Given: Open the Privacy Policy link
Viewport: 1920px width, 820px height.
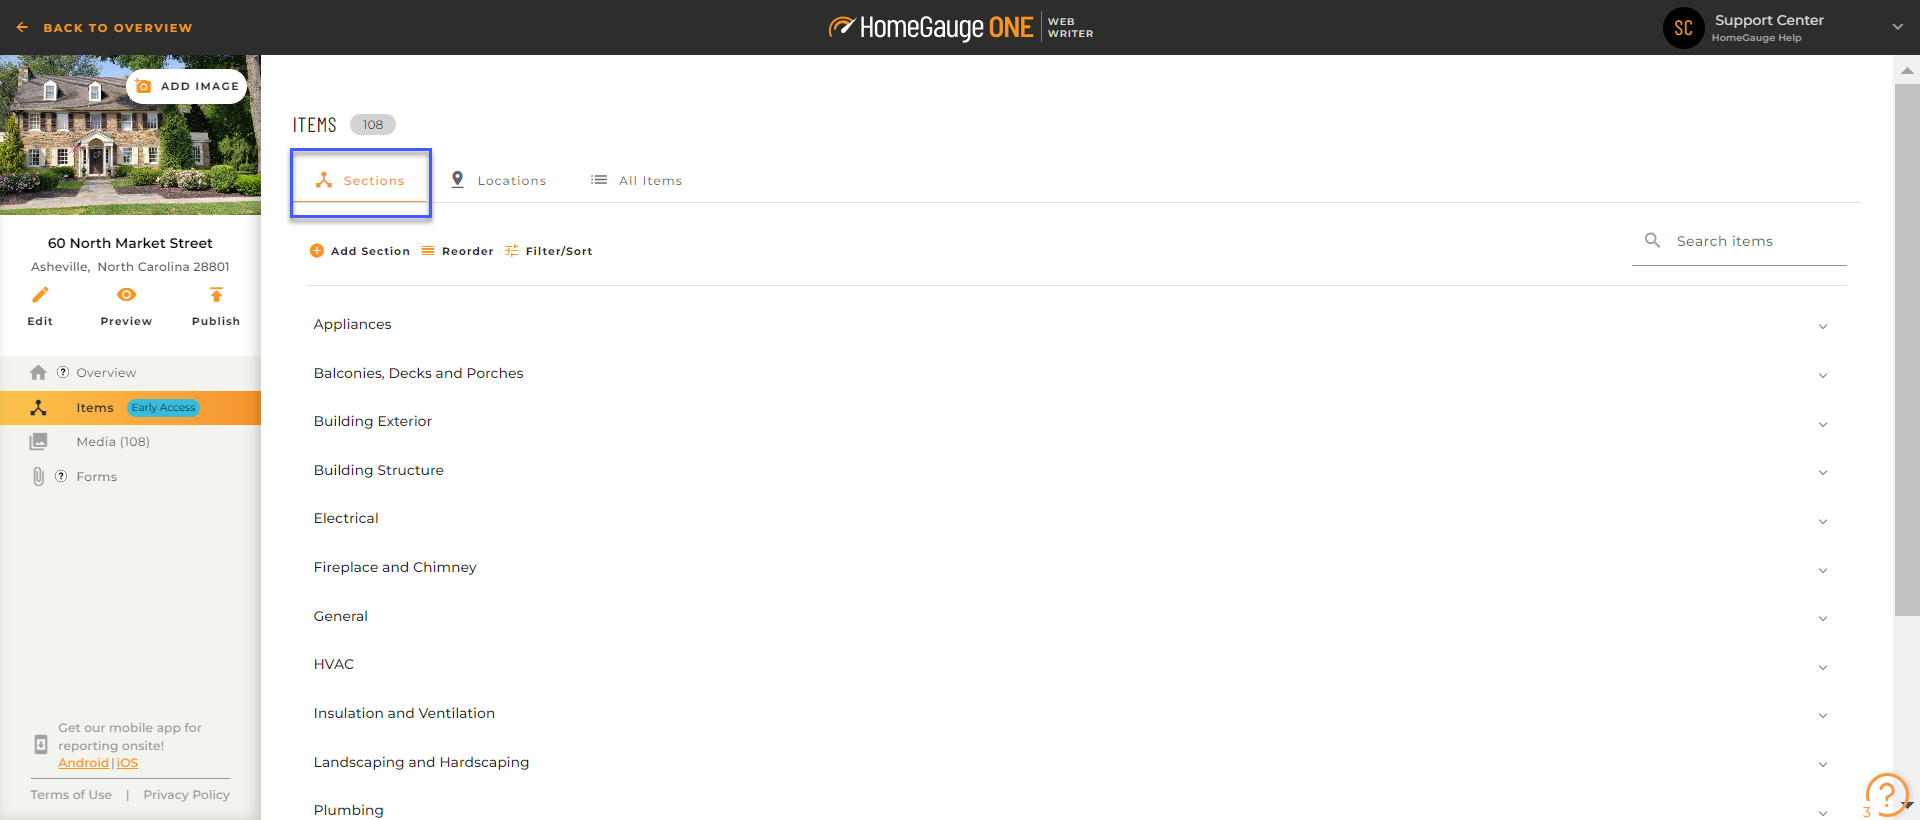Looking at the screenshot, I should click(186, 795).
